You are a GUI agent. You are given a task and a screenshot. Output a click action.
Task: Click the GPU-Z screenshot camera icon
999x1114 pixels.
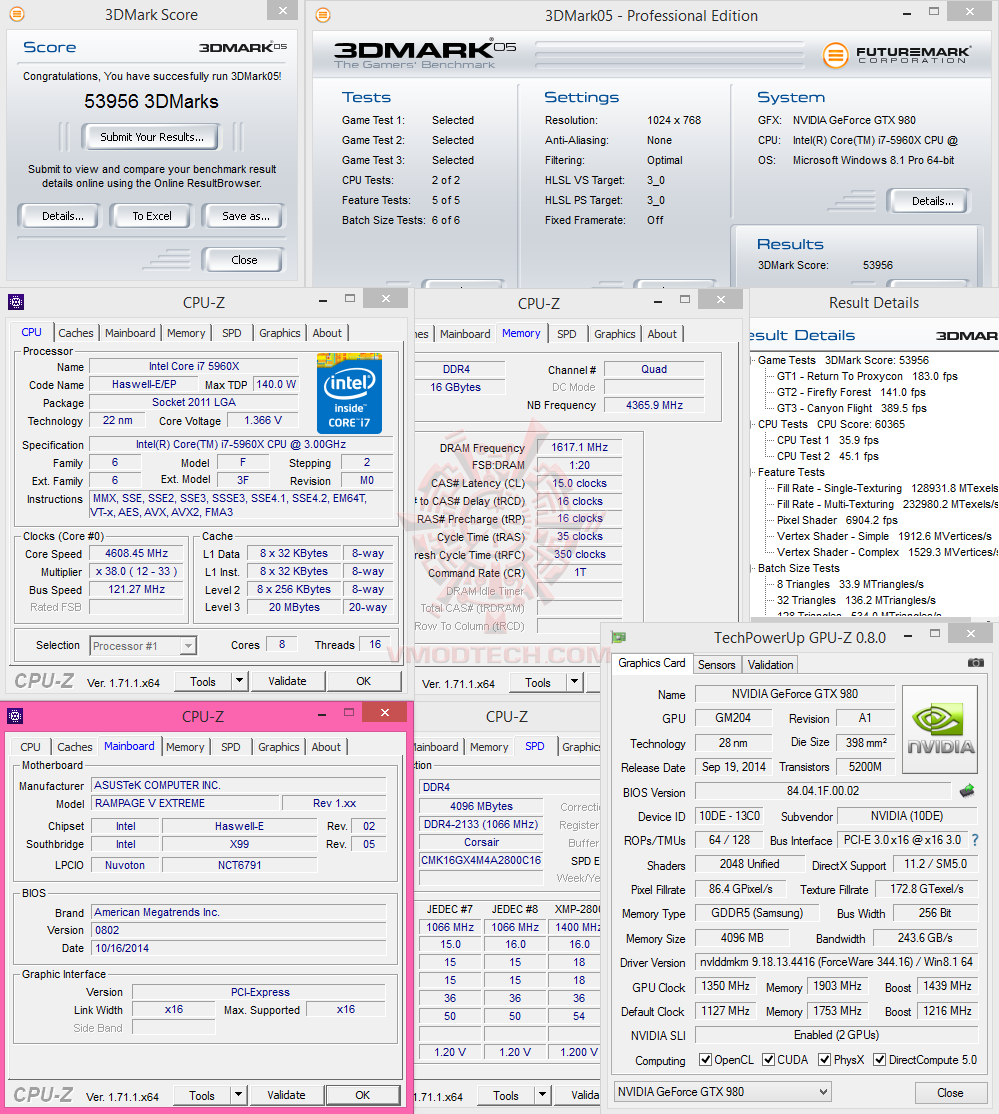976,662
